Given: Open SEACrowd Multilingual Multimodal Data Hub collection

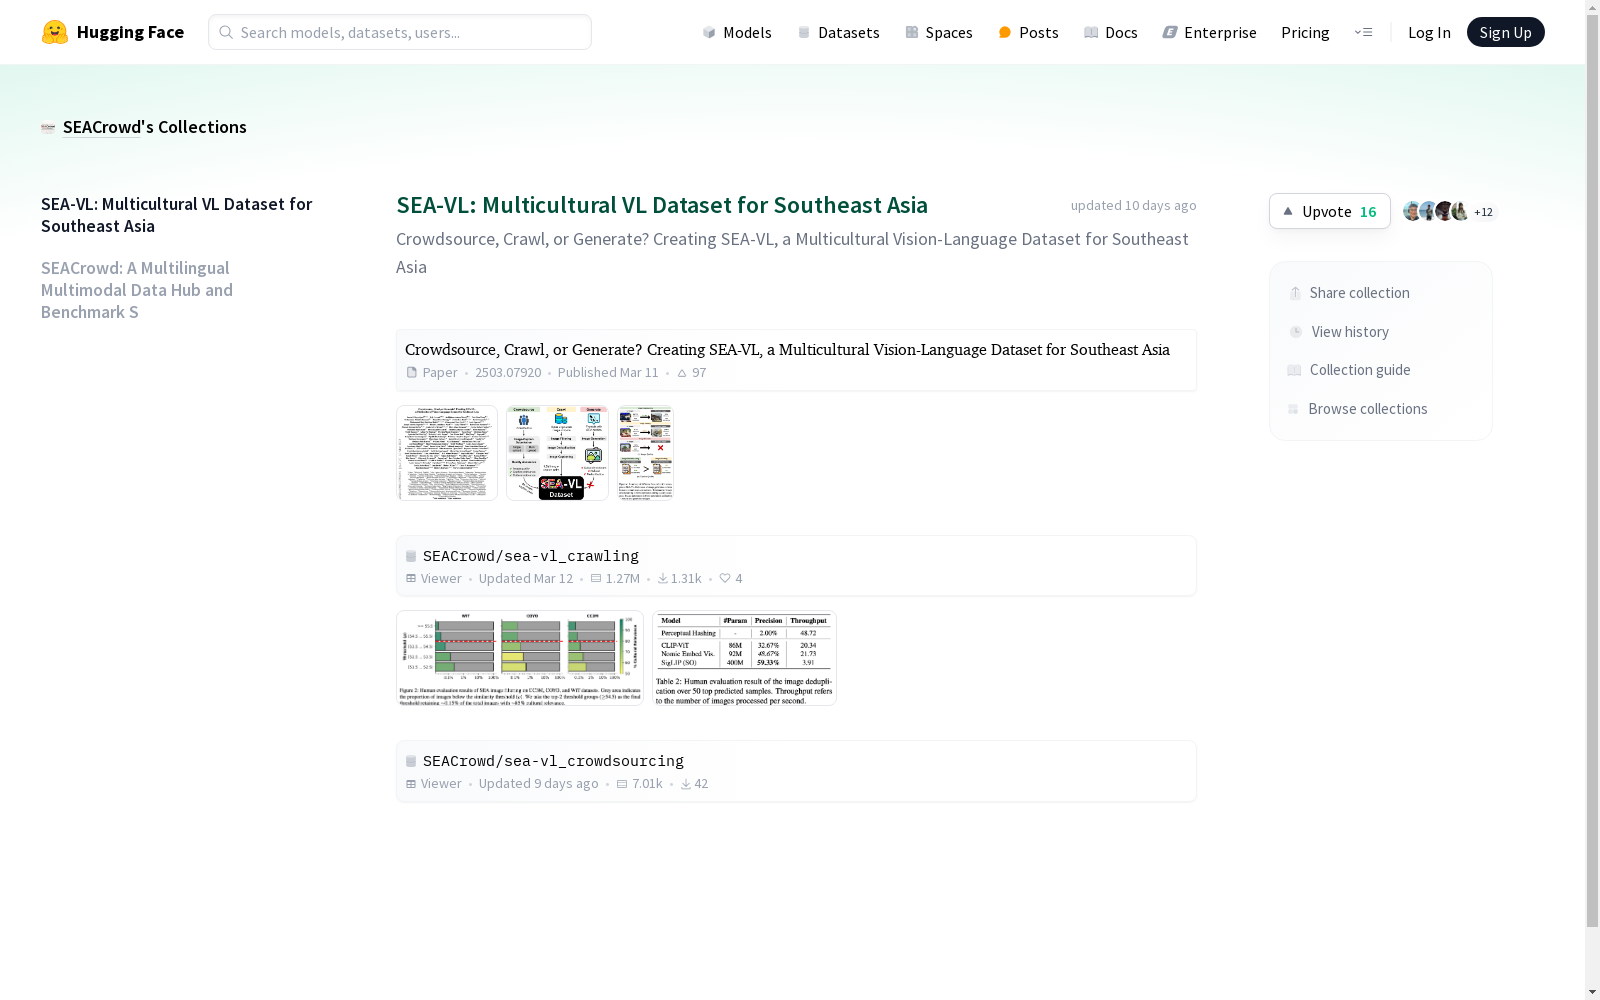Looking at the screenshot, I should 137,290.
